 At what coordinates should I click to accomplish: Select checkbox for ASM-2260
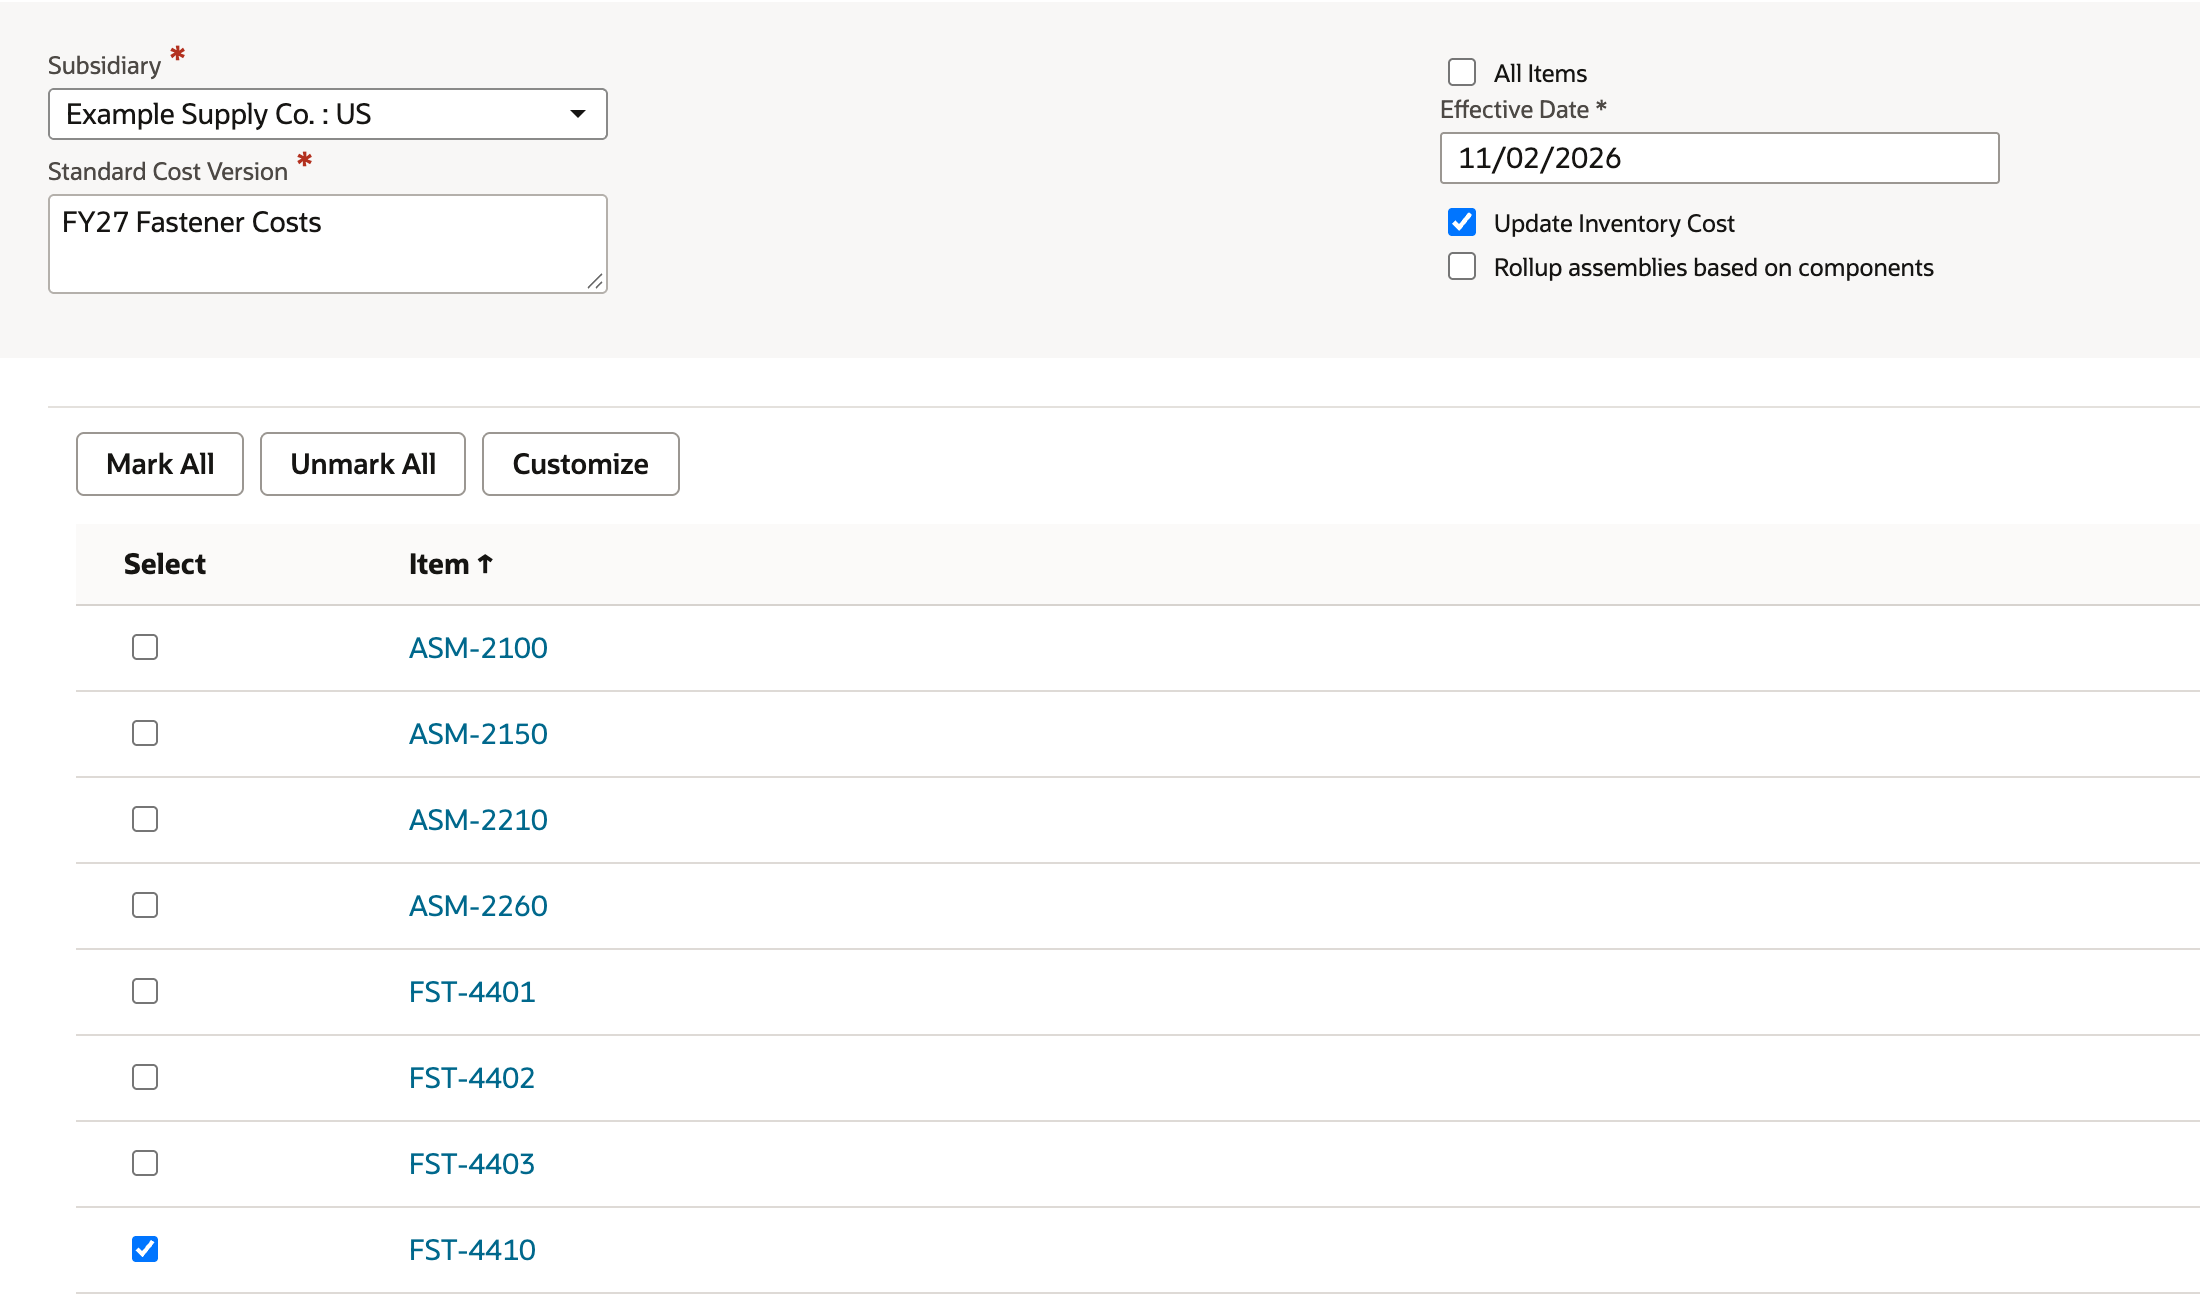[x=145, y=905]
